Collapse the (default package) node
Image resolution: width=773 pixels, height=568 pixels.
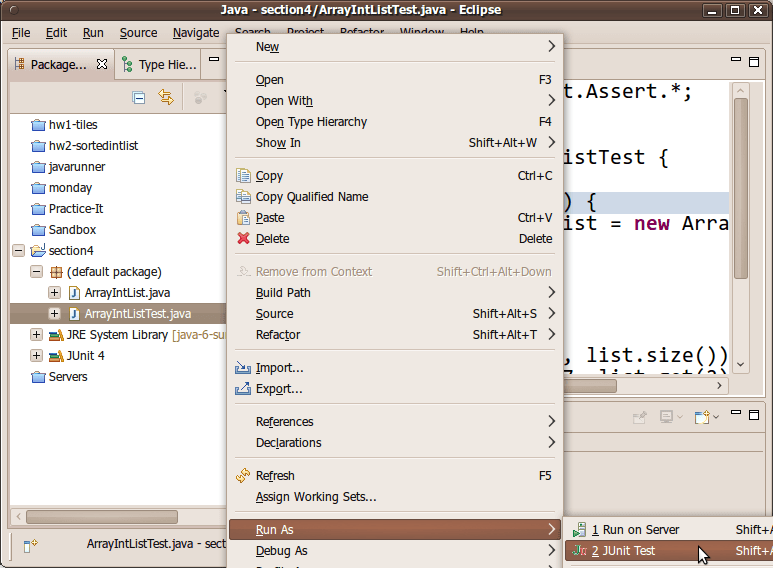click(x=36, y=272)
